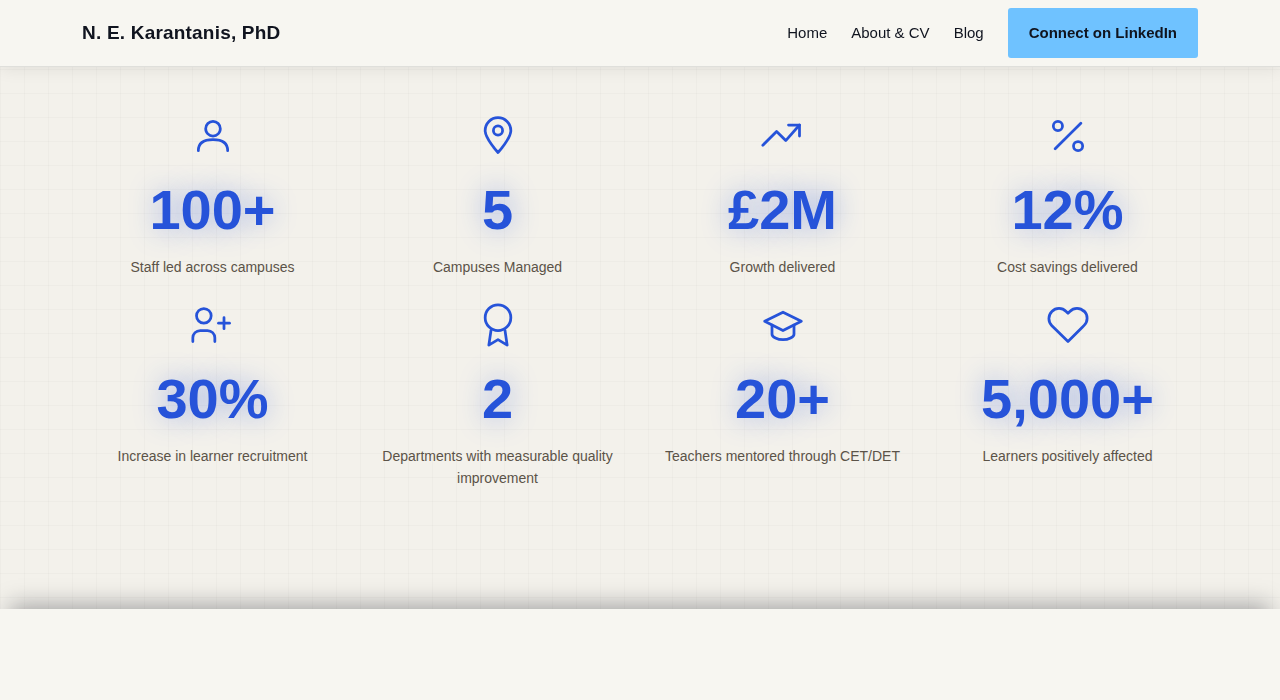The height and width of the screenshot is (700, 1280).
Task: Click the map pin icon above Campuses Managed
Action: click(x=498, y=136)
